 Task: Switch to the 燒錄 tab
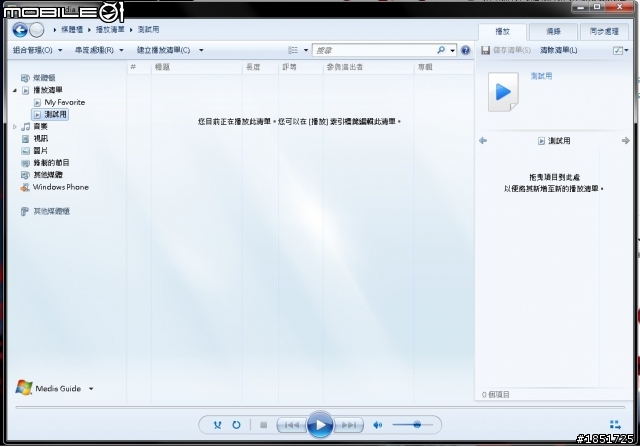pyautogui.click(x=553, y=31)
